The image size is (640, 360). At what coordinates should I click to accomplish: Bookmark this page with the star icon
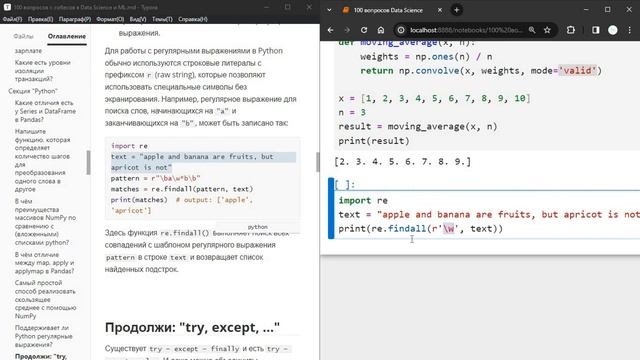pyautogui.click(x=547, y=30)
